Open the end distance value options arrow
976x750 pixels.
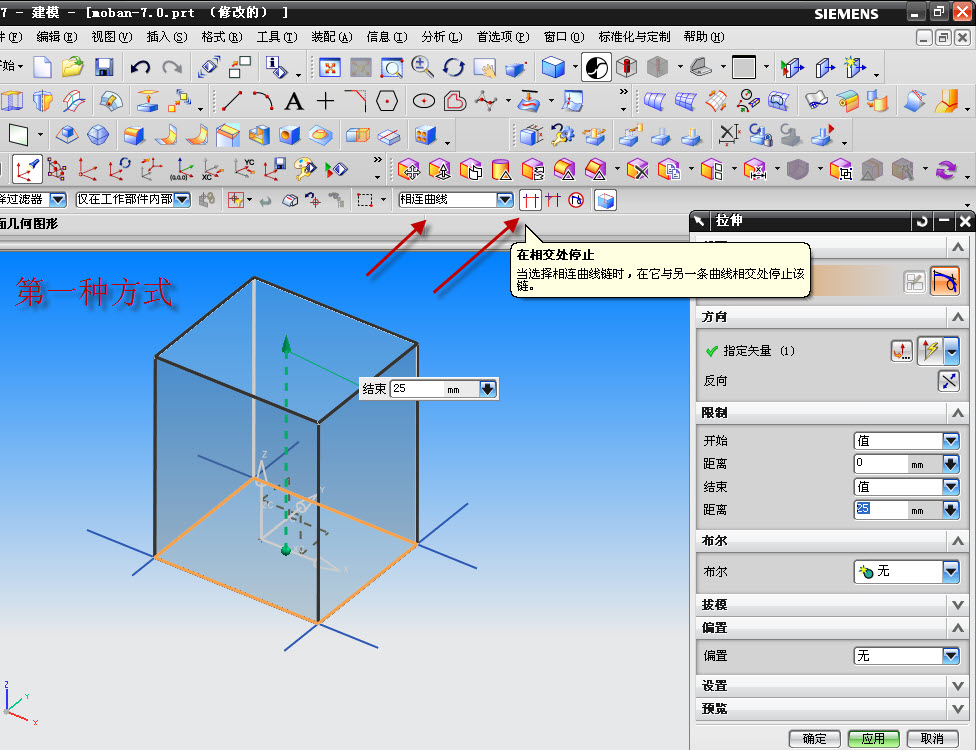pos(950,510)
